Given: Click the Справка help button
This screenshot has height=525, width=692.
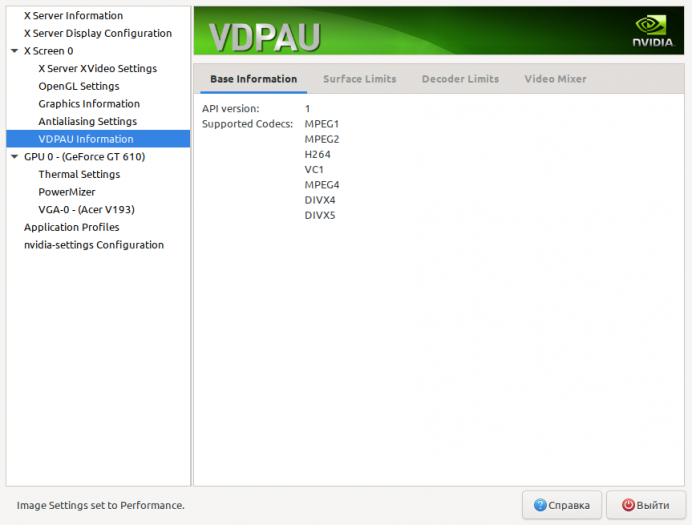Looking at the screenshot, I should click(561, 505).
